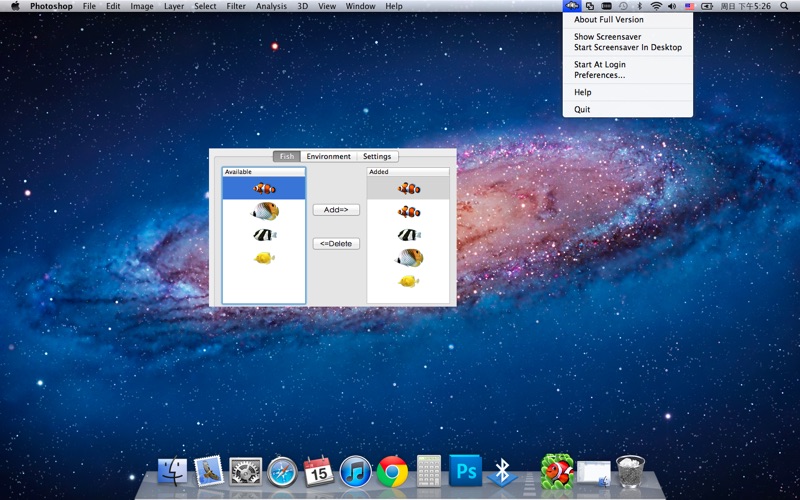Image resolution: width=800 pixels, height=500 pixels.
Task: Select the clownfish in the Available list
Action: click(264, 188)
